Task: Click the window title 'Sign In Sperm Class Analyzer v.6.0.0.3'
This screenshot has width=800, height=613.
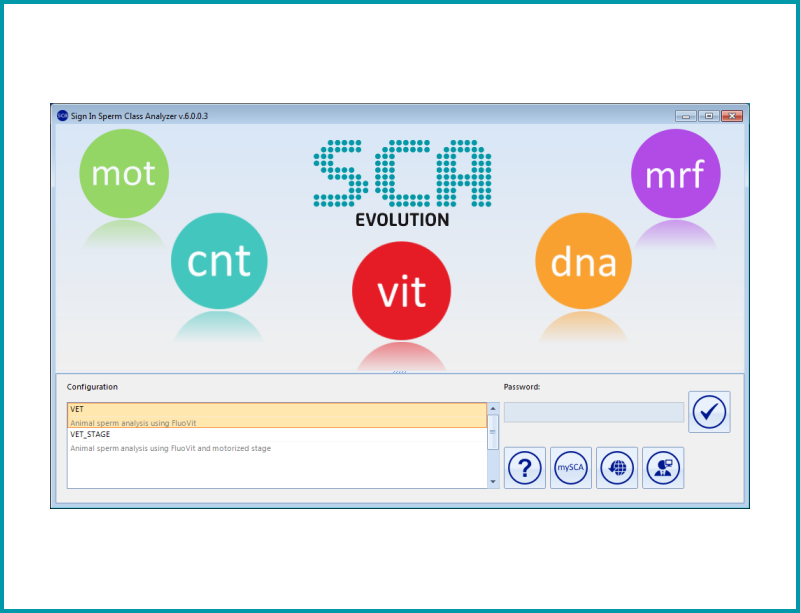Action: click(139, 116)
